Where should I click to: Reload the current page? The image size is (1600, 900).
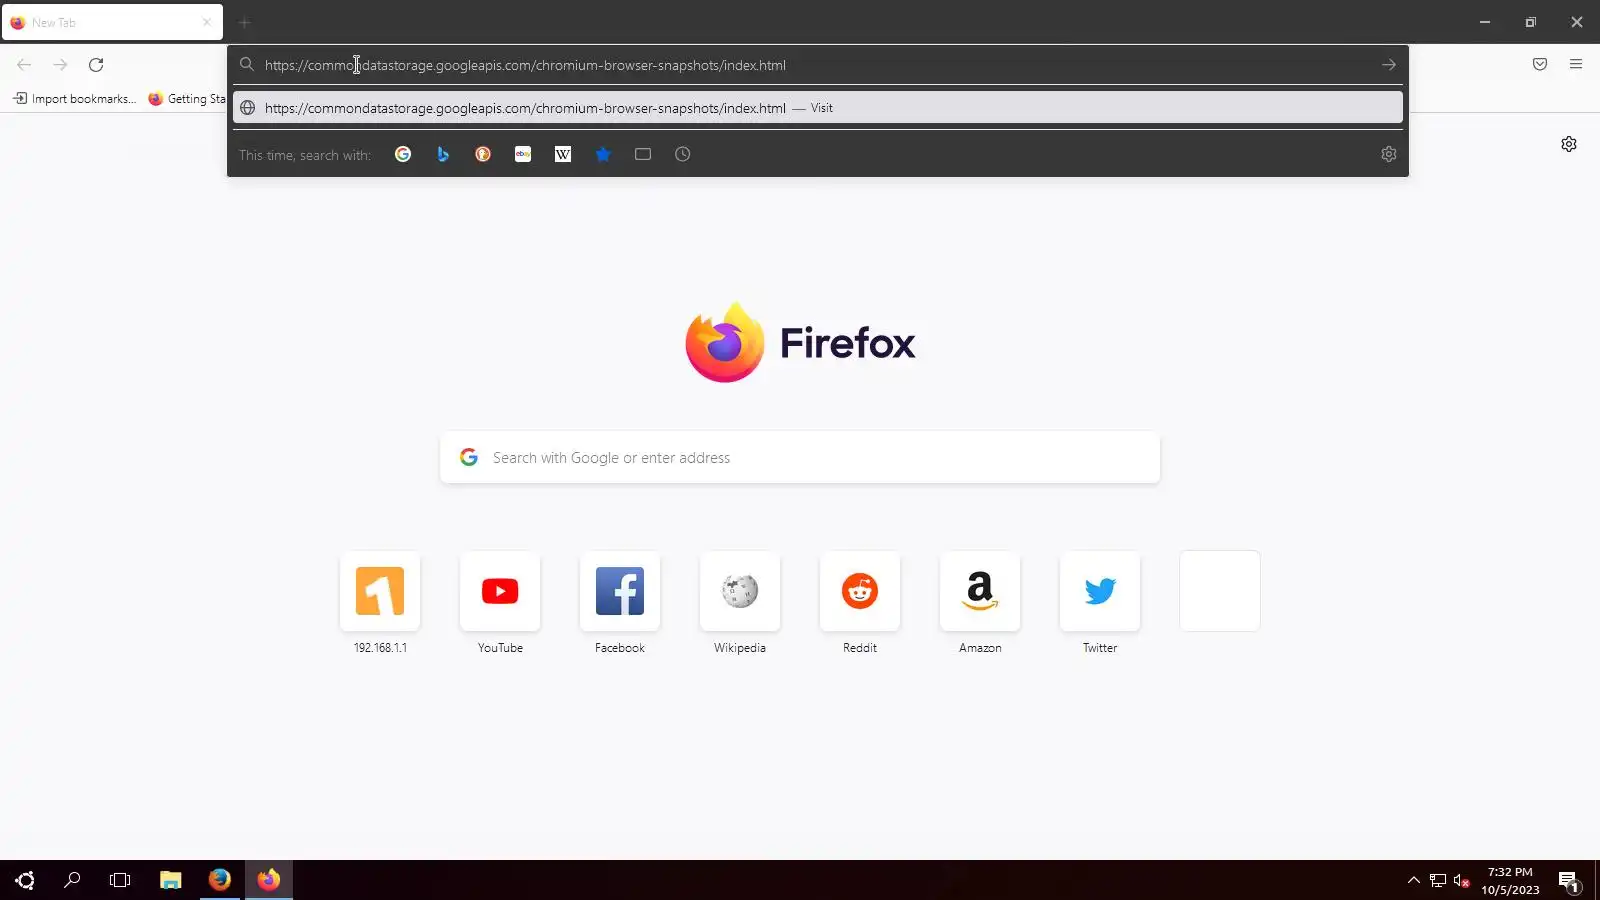[x=96, y=65]
